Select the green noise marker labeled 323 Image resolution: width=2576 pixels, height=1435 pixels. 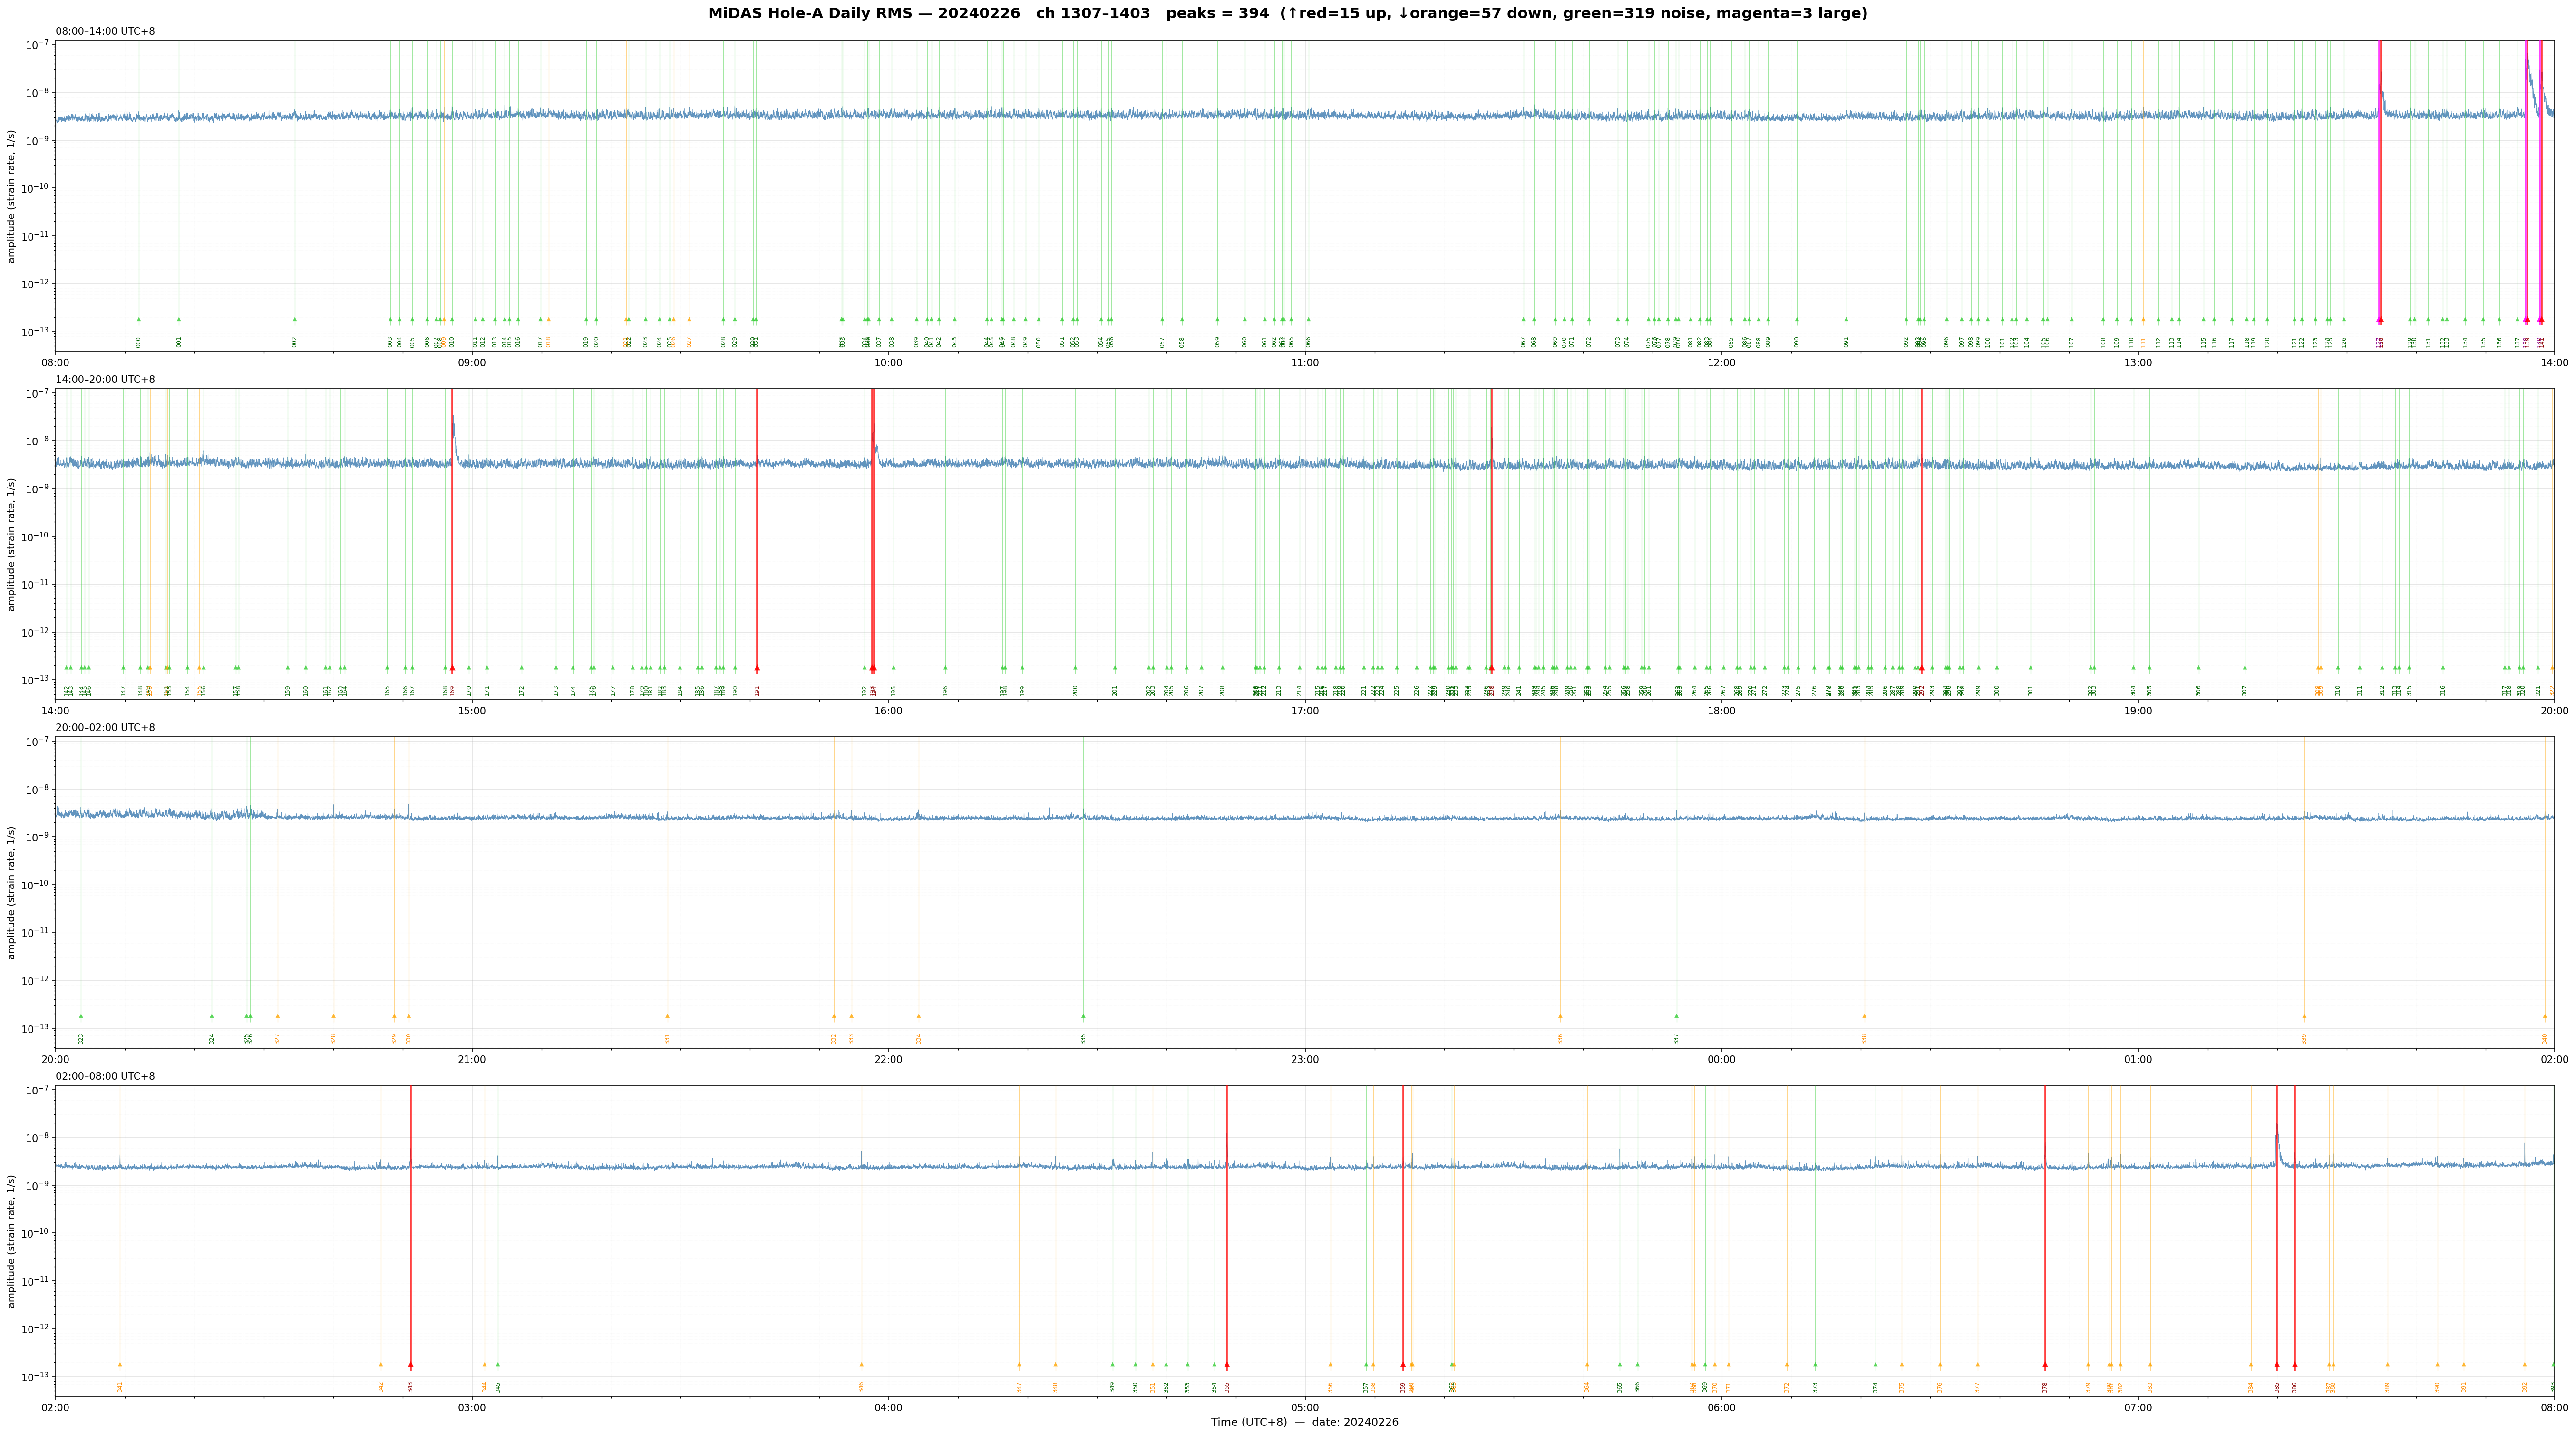coord(81,1016)
